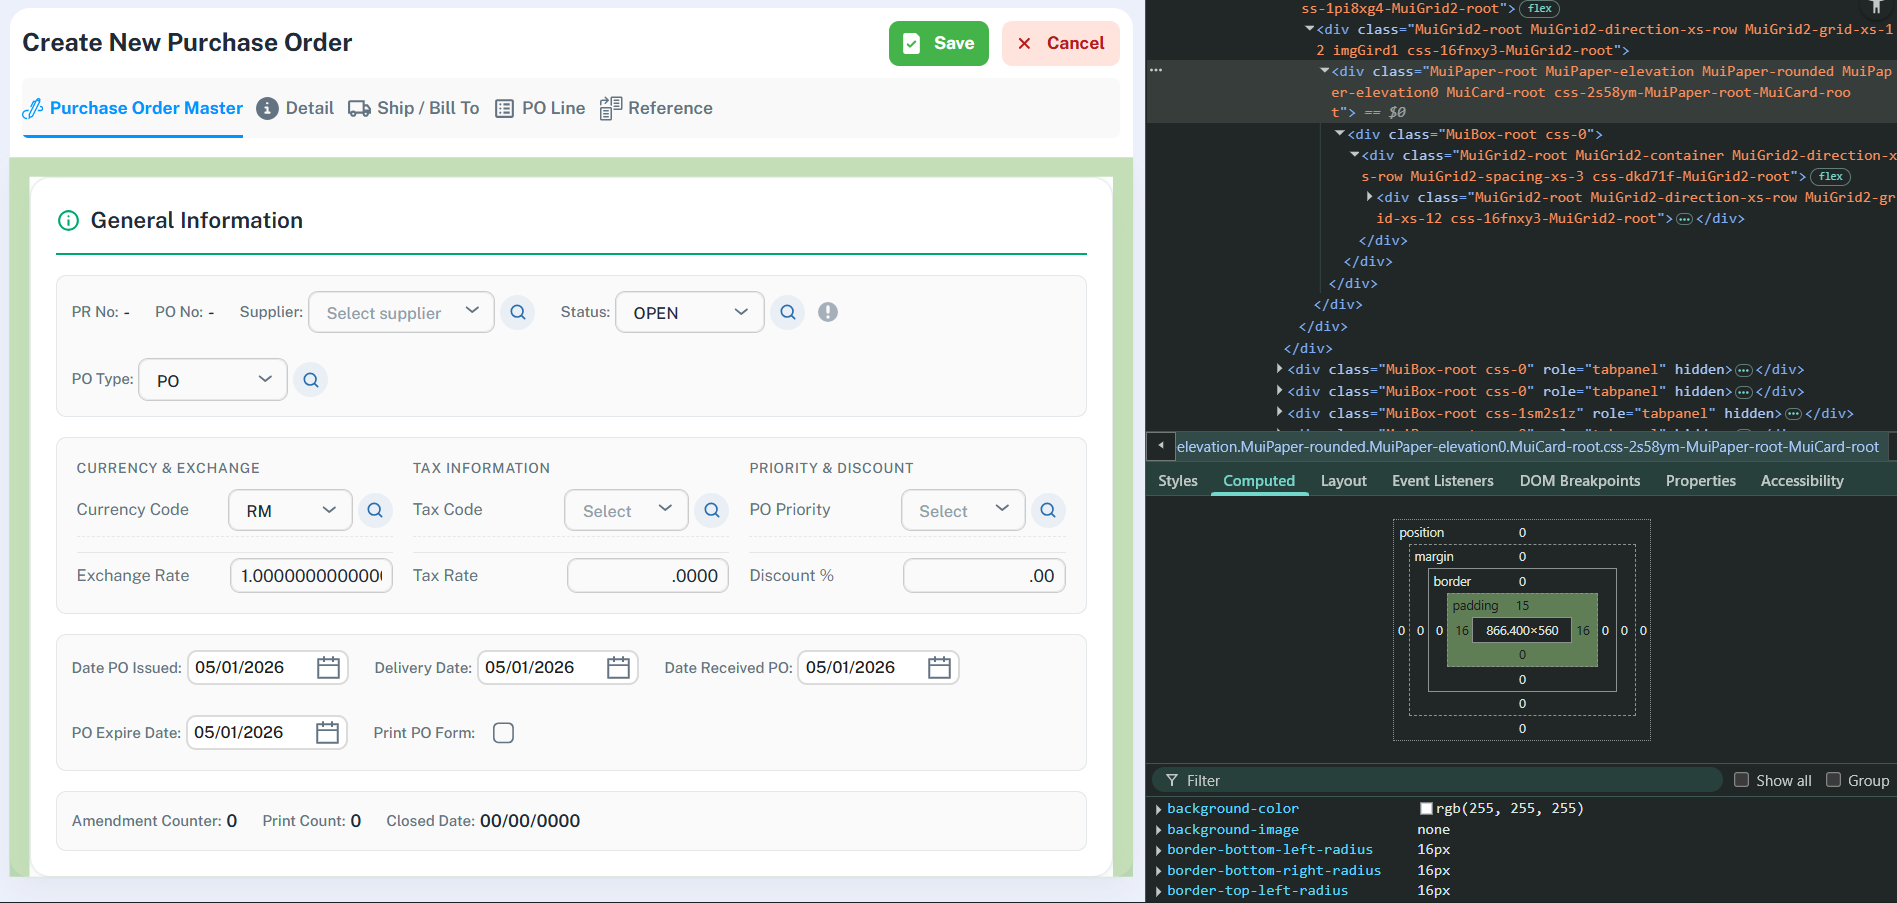Click the lookup icon next to PO Type
The height and width of the screenshot is (903, 1897).
pyautogui.click(x=311, y=380)
